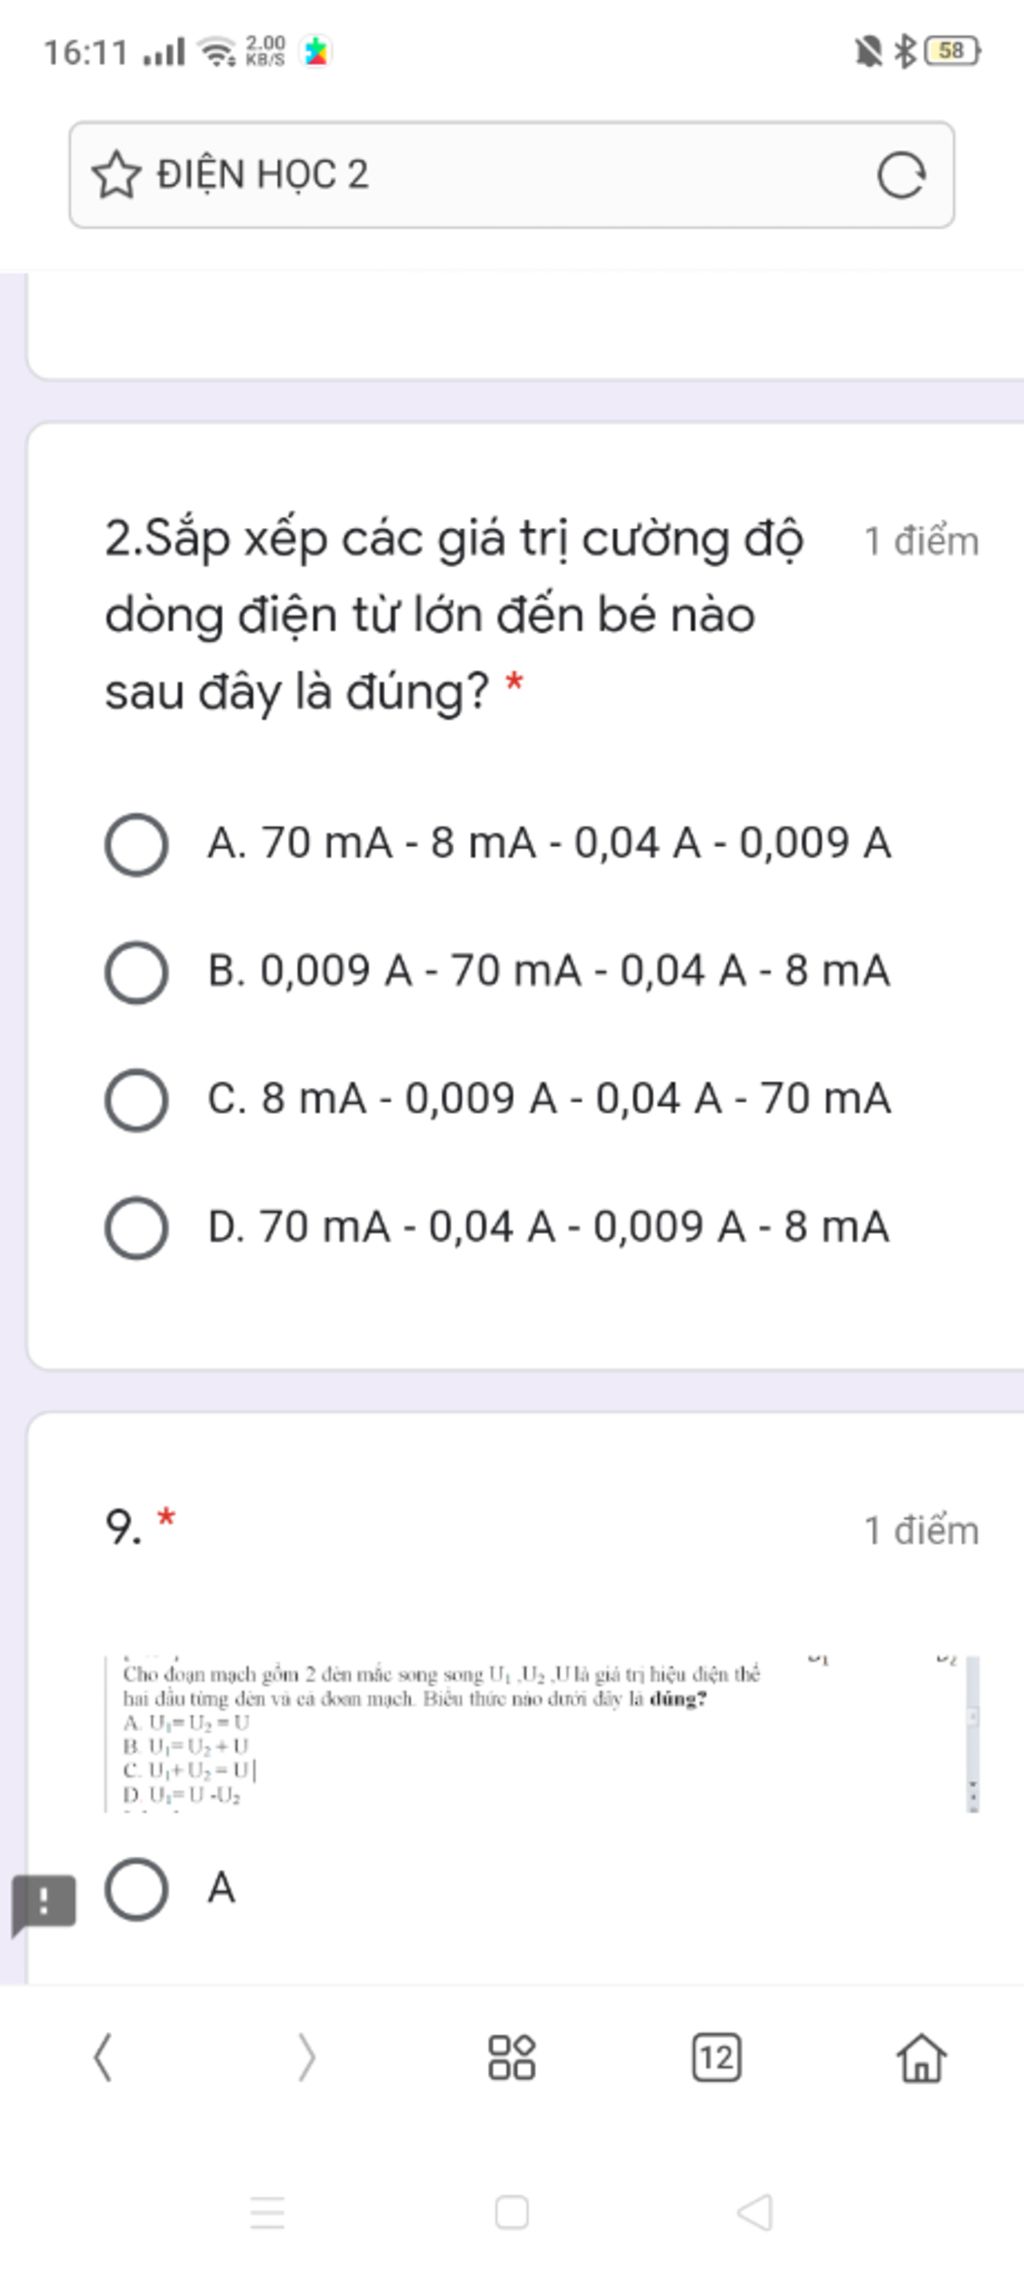Go forward with the browser forward arrow

click(x=306, y=2060)
